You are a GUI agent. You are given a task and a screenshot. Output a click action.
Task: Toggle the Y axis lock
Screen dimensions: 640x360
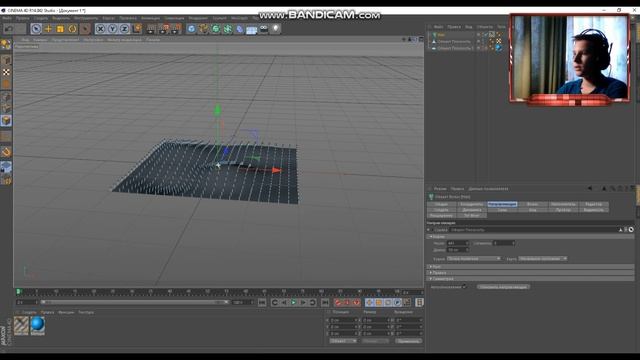click(x=112, y=29)
